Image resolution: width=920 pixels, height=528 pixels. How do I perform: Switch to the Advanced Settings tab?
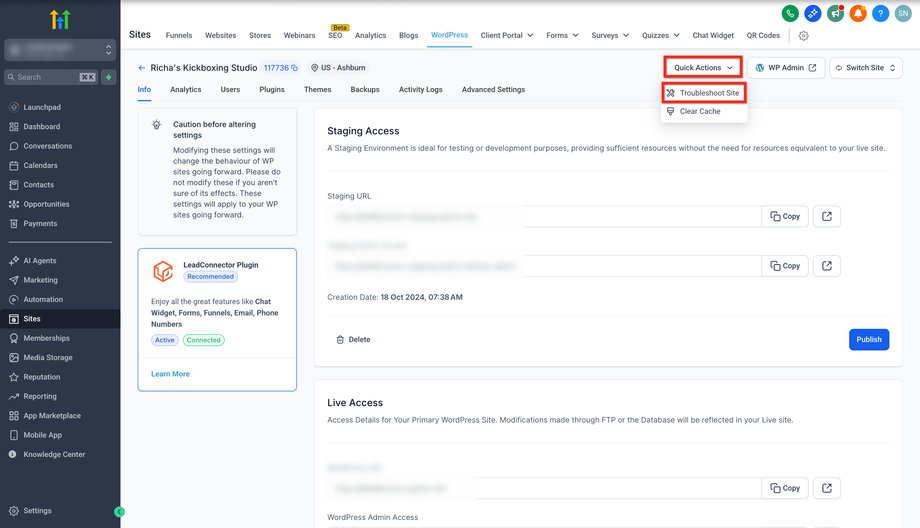point(493,90)
